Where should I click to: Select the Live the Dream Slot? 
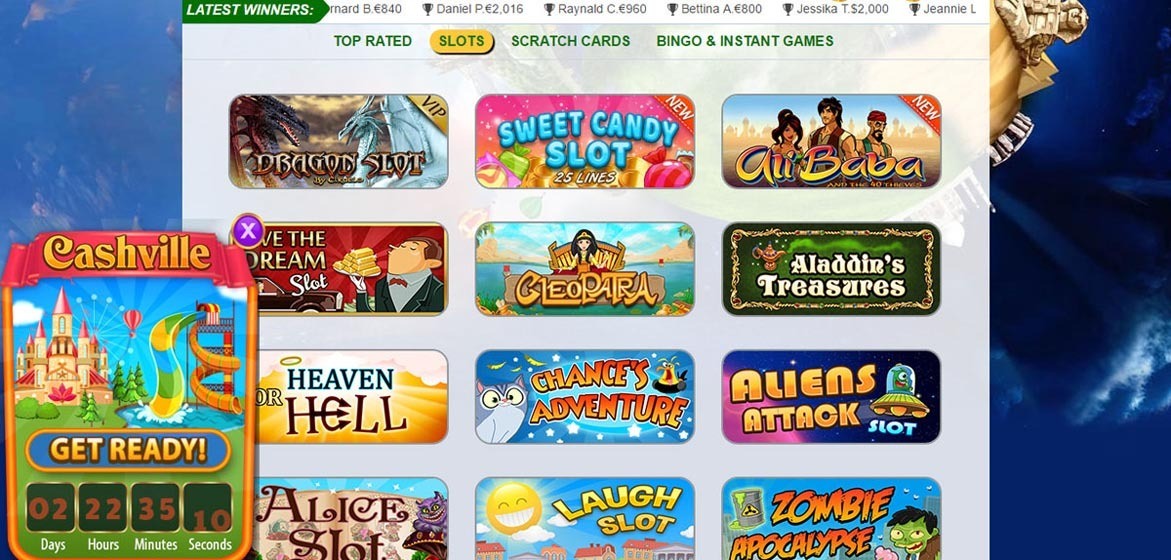352,269
